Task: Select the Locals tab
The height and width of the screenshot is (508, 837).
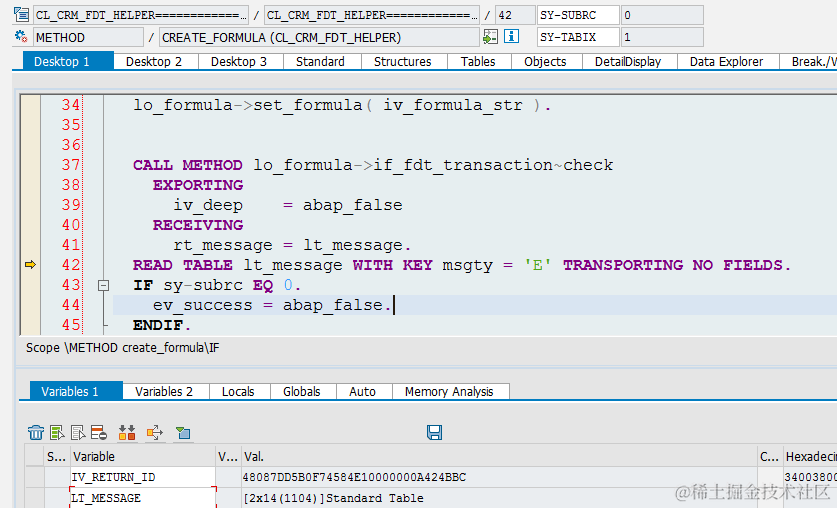Action: [239, 391]
